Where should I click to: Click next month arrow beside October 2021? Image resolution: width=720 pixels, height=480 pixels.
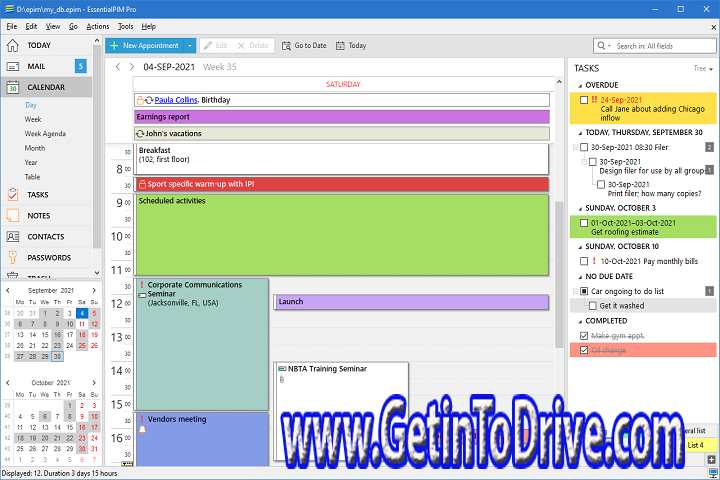94,382
